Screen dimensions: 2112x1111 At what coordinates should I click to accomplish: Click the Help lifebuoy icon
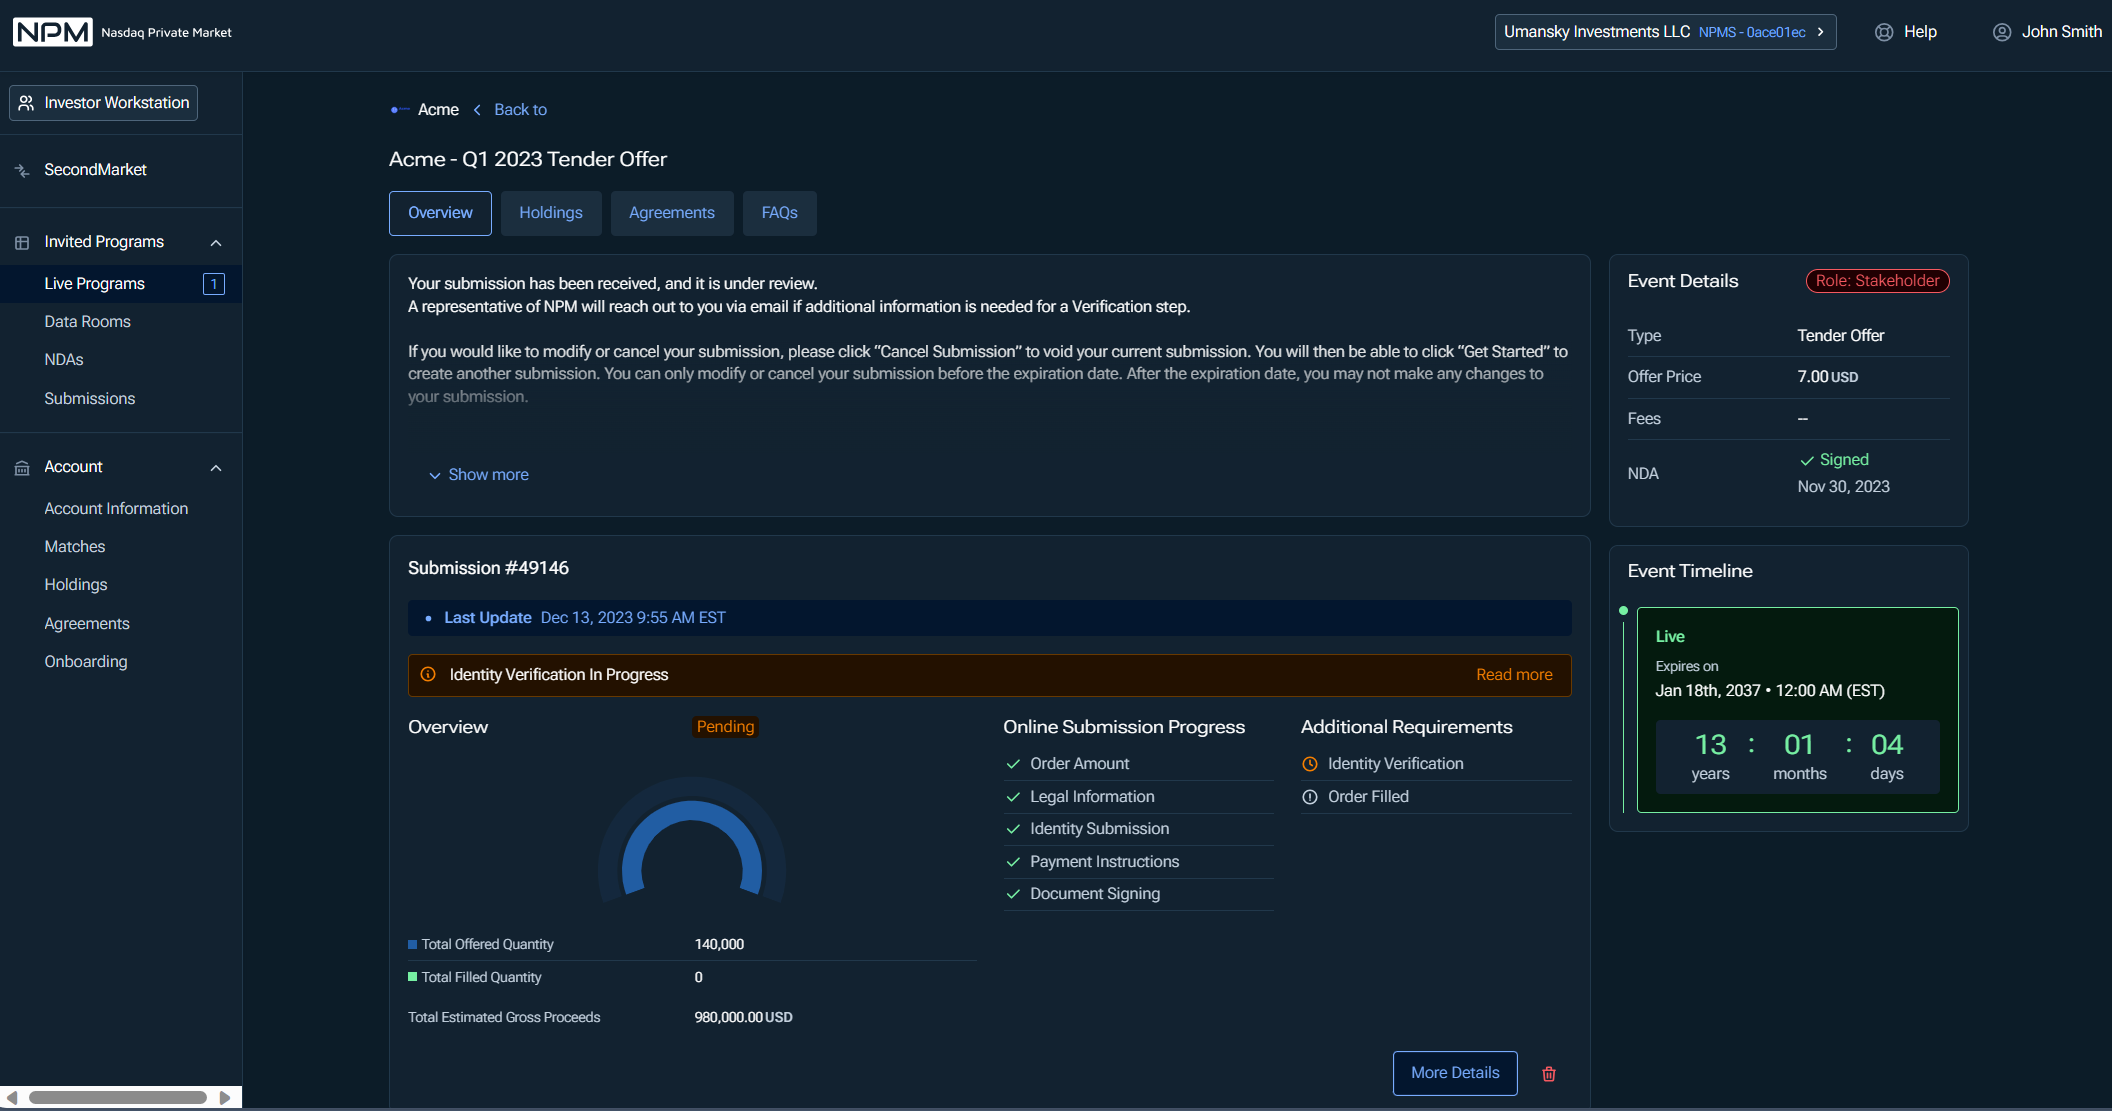click(1884, 32)
